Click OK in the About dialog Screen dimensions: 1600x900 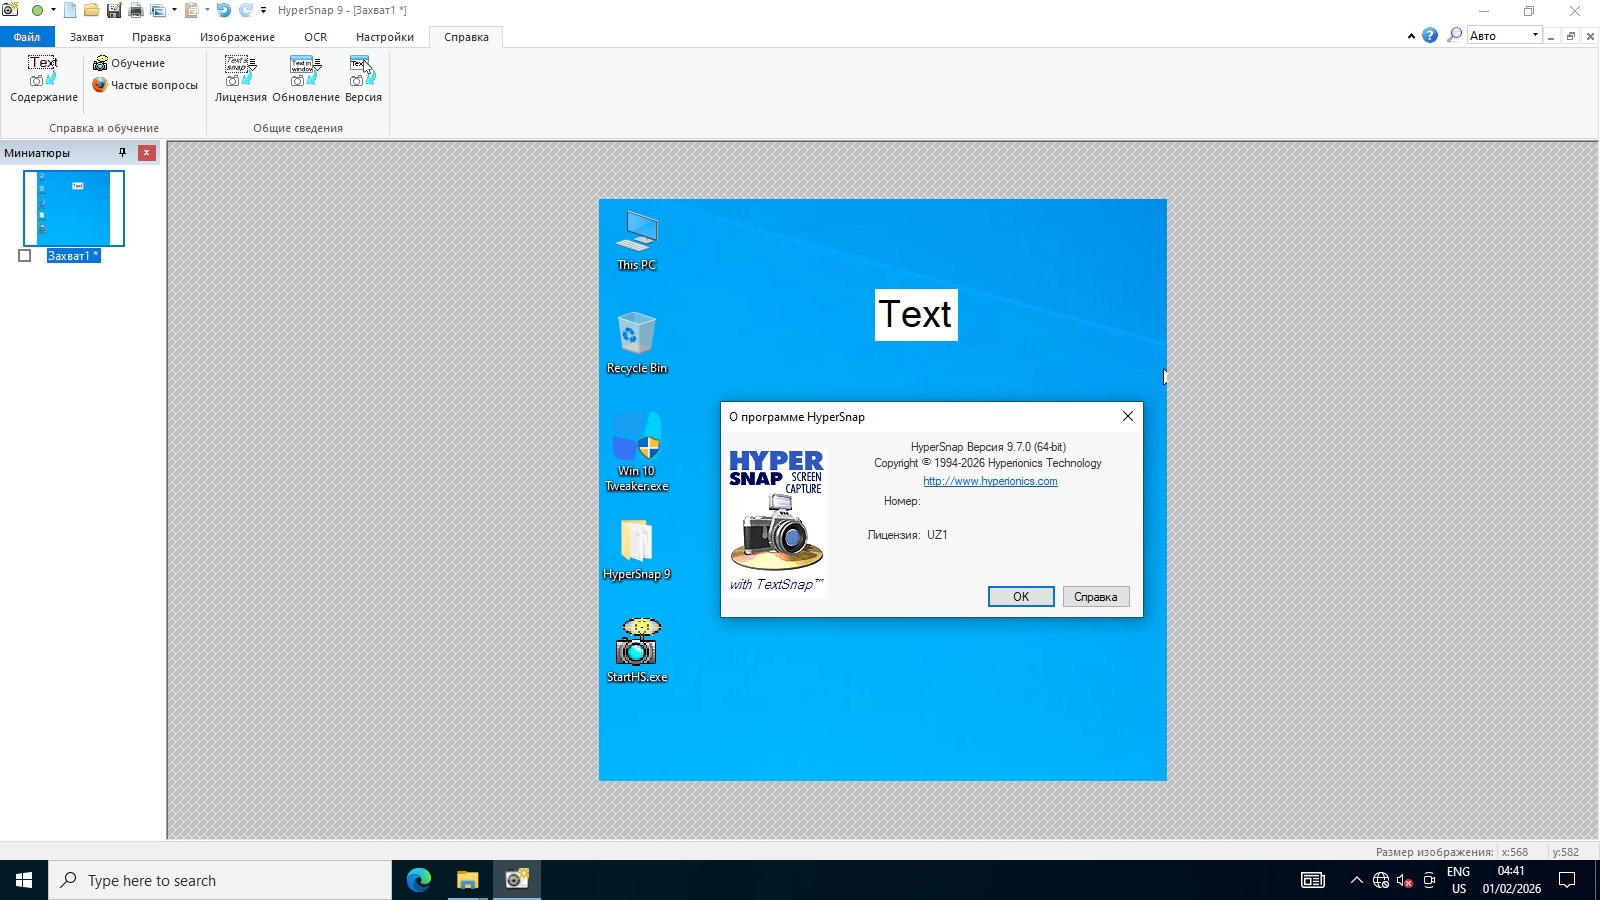1021,597
